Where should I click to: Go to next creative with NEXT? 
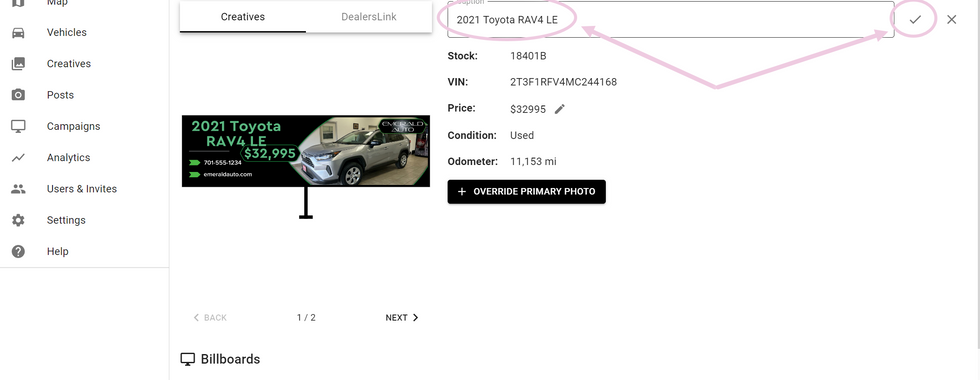(x=402, y=318)
